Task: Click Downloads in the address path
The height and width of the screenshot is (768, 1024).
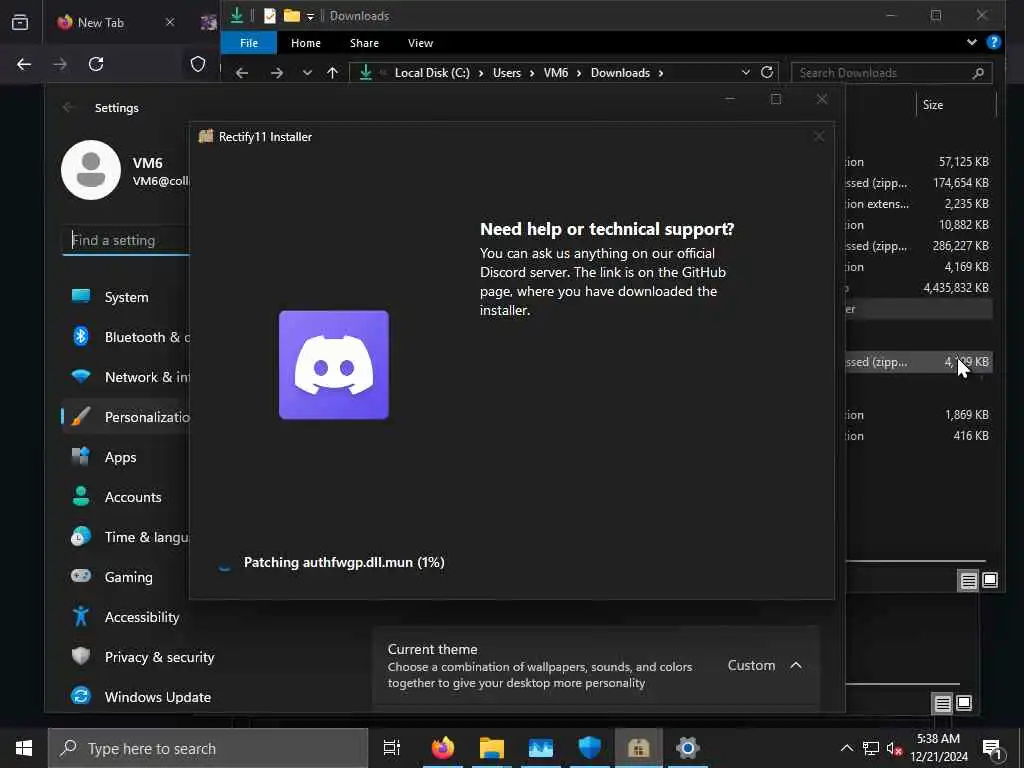Action: pyautogui.click(x=620, y=73)
